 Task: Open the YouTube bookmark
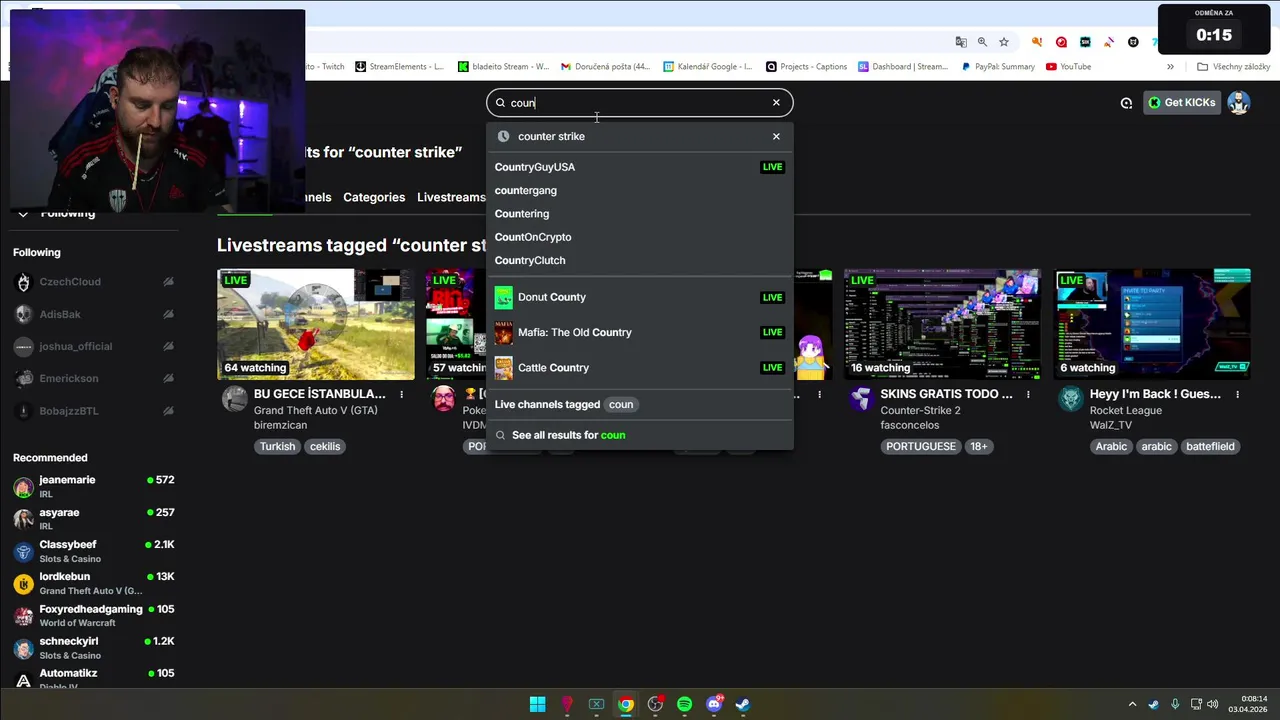pyautogui.click(x=1068, y=67)
